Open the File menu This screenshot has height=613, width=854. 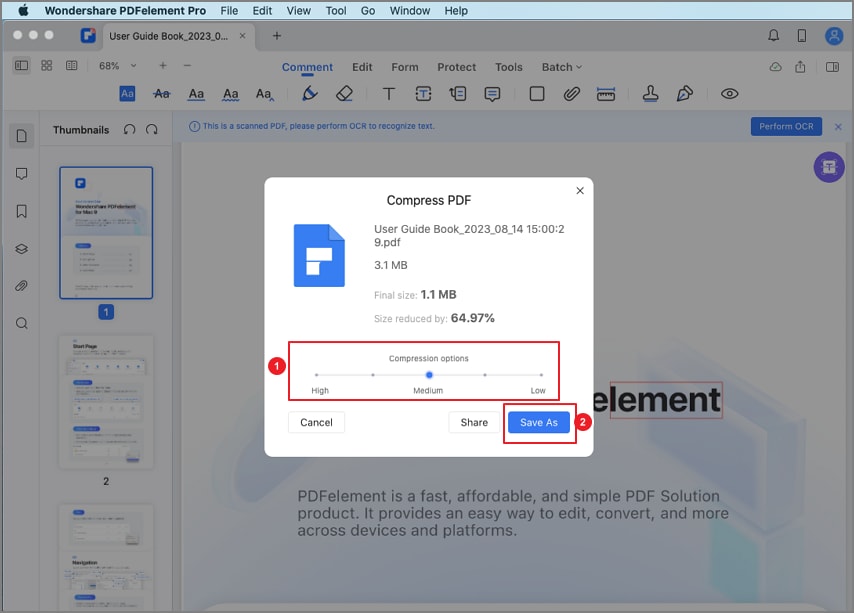(229, 10)
